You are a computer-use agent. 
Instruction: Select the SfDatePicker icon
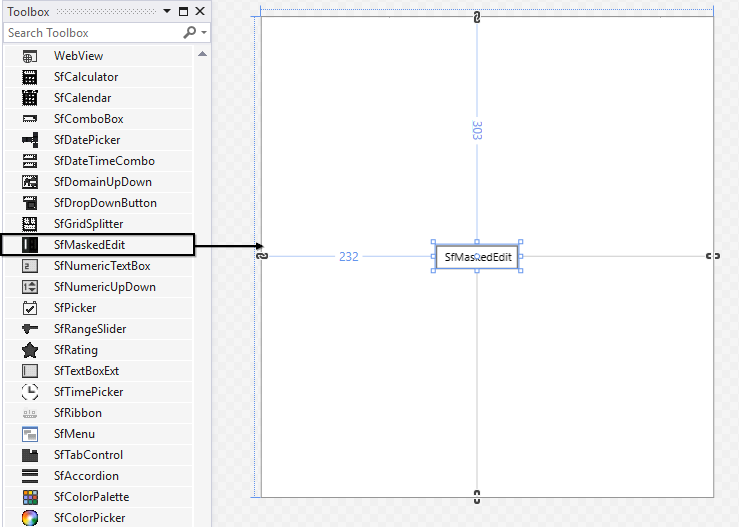pos(30,140)
